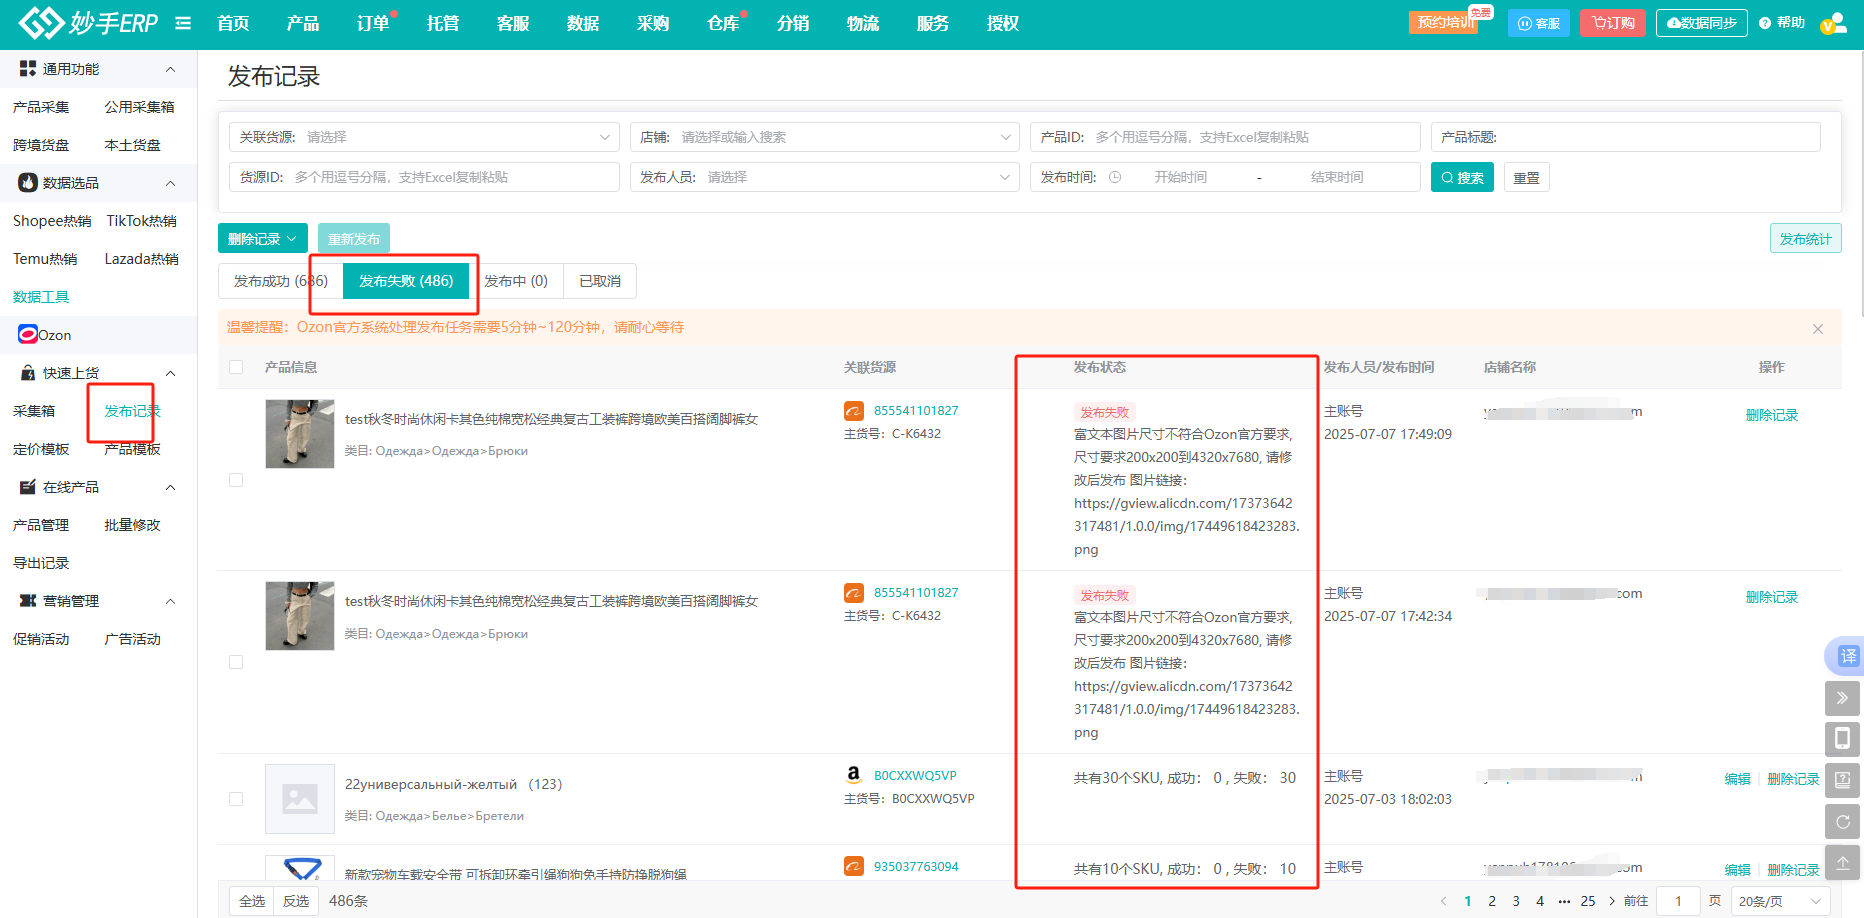Open the user account avatar icon

coord(1833,24)
